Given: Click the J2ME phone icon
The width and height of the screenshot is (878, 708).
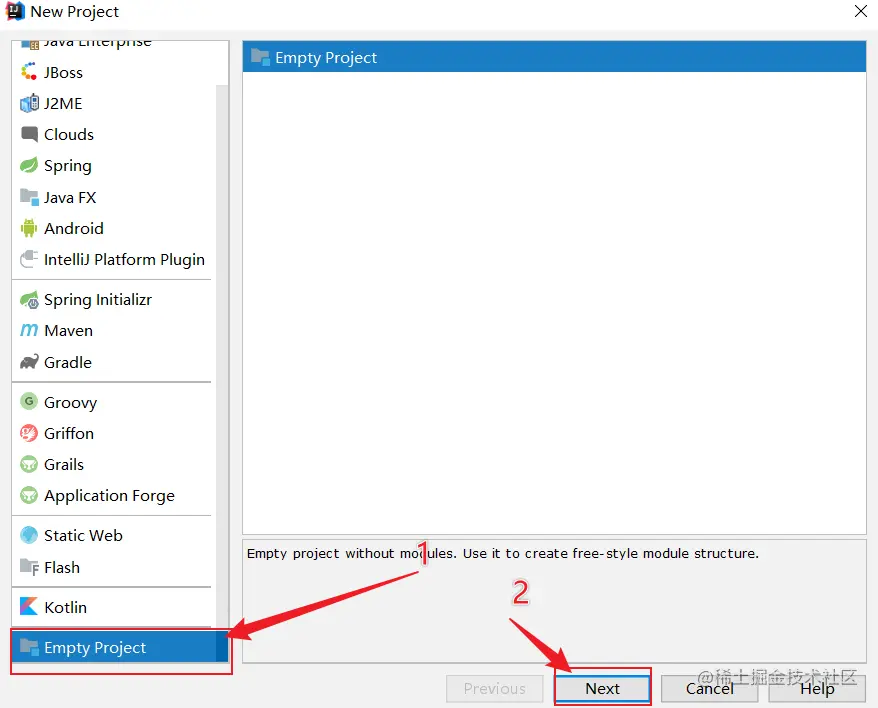Looking at the screenshot, I should [29, 104].
